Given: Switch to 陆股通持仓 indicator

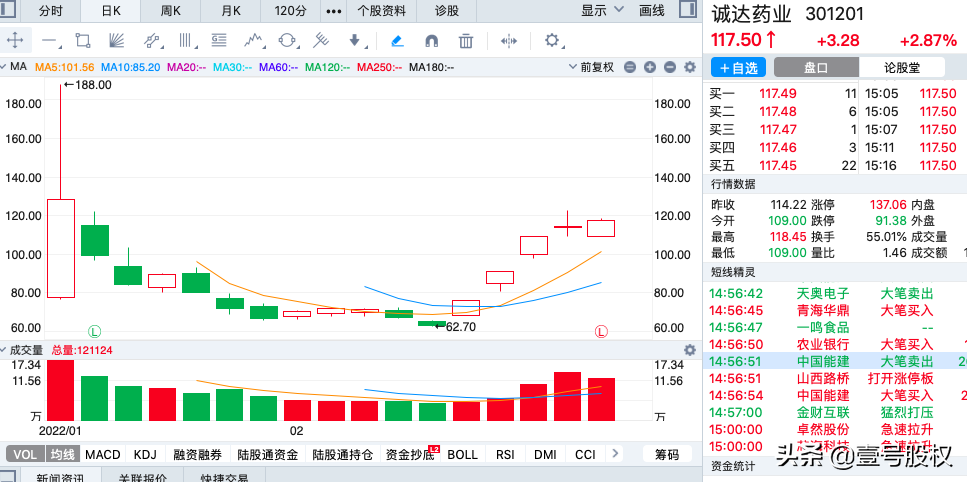Looking at the screenshot, I should [x=343, y=455].
